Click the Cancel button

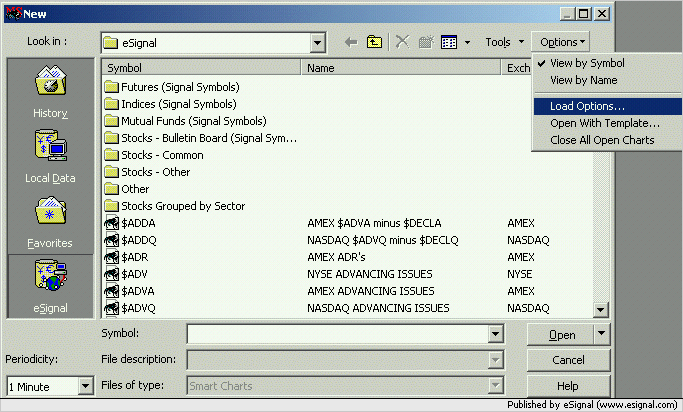coord(568,360)
